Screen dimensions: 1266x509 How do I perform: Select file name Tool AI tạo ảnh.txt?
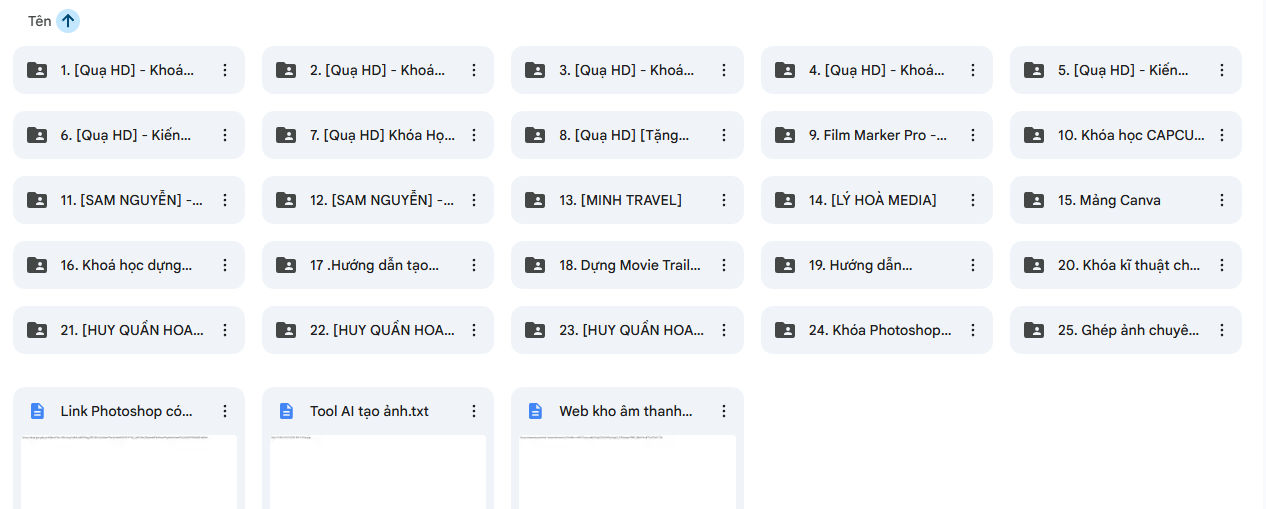[x=369, y=411]
